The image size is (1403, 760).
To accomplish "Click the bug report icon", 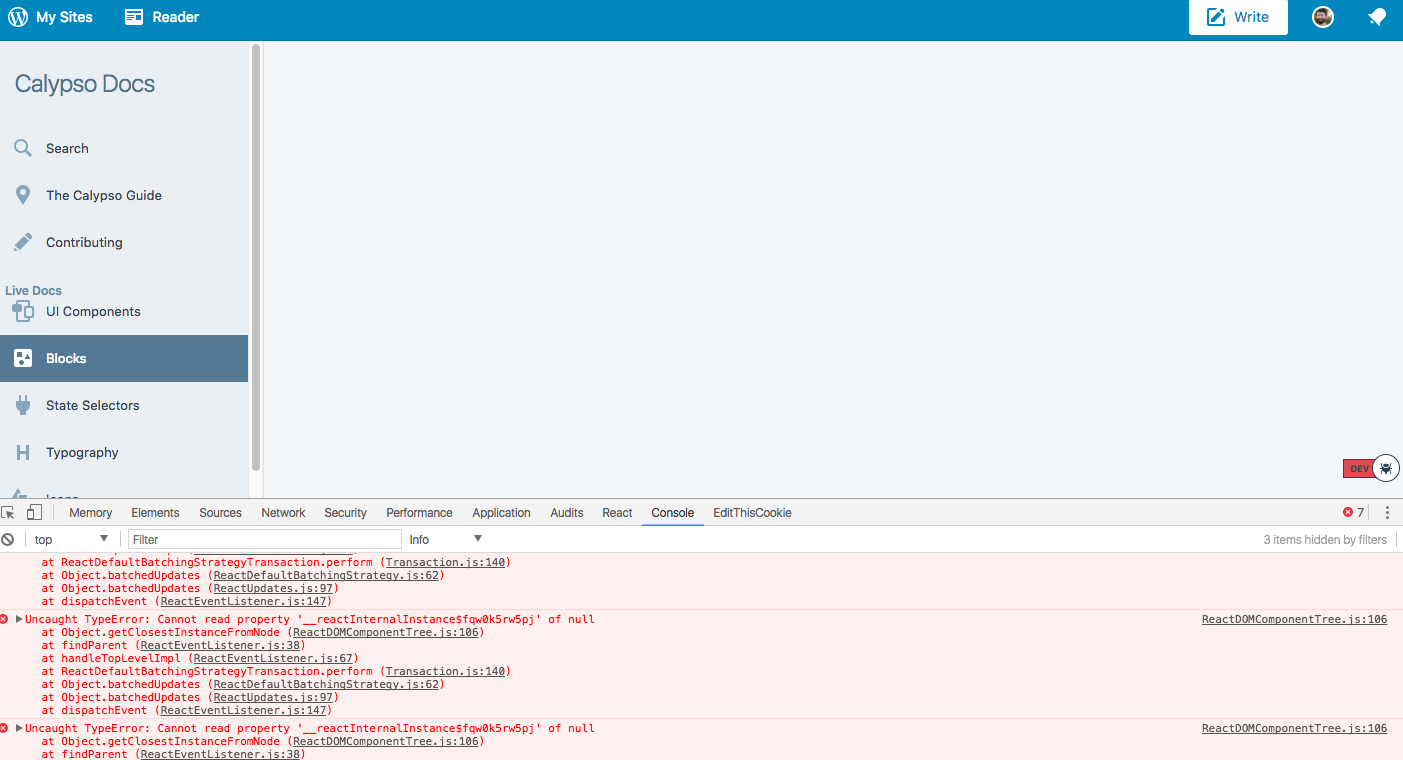I will click(1385, 468).
